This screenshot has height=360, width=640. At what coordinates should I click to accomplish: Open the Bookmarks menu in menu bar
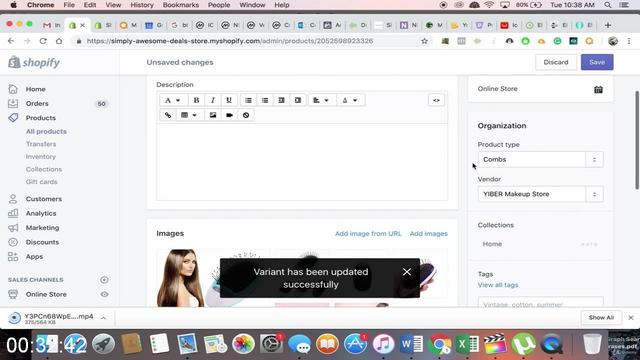tap(181, 5)
